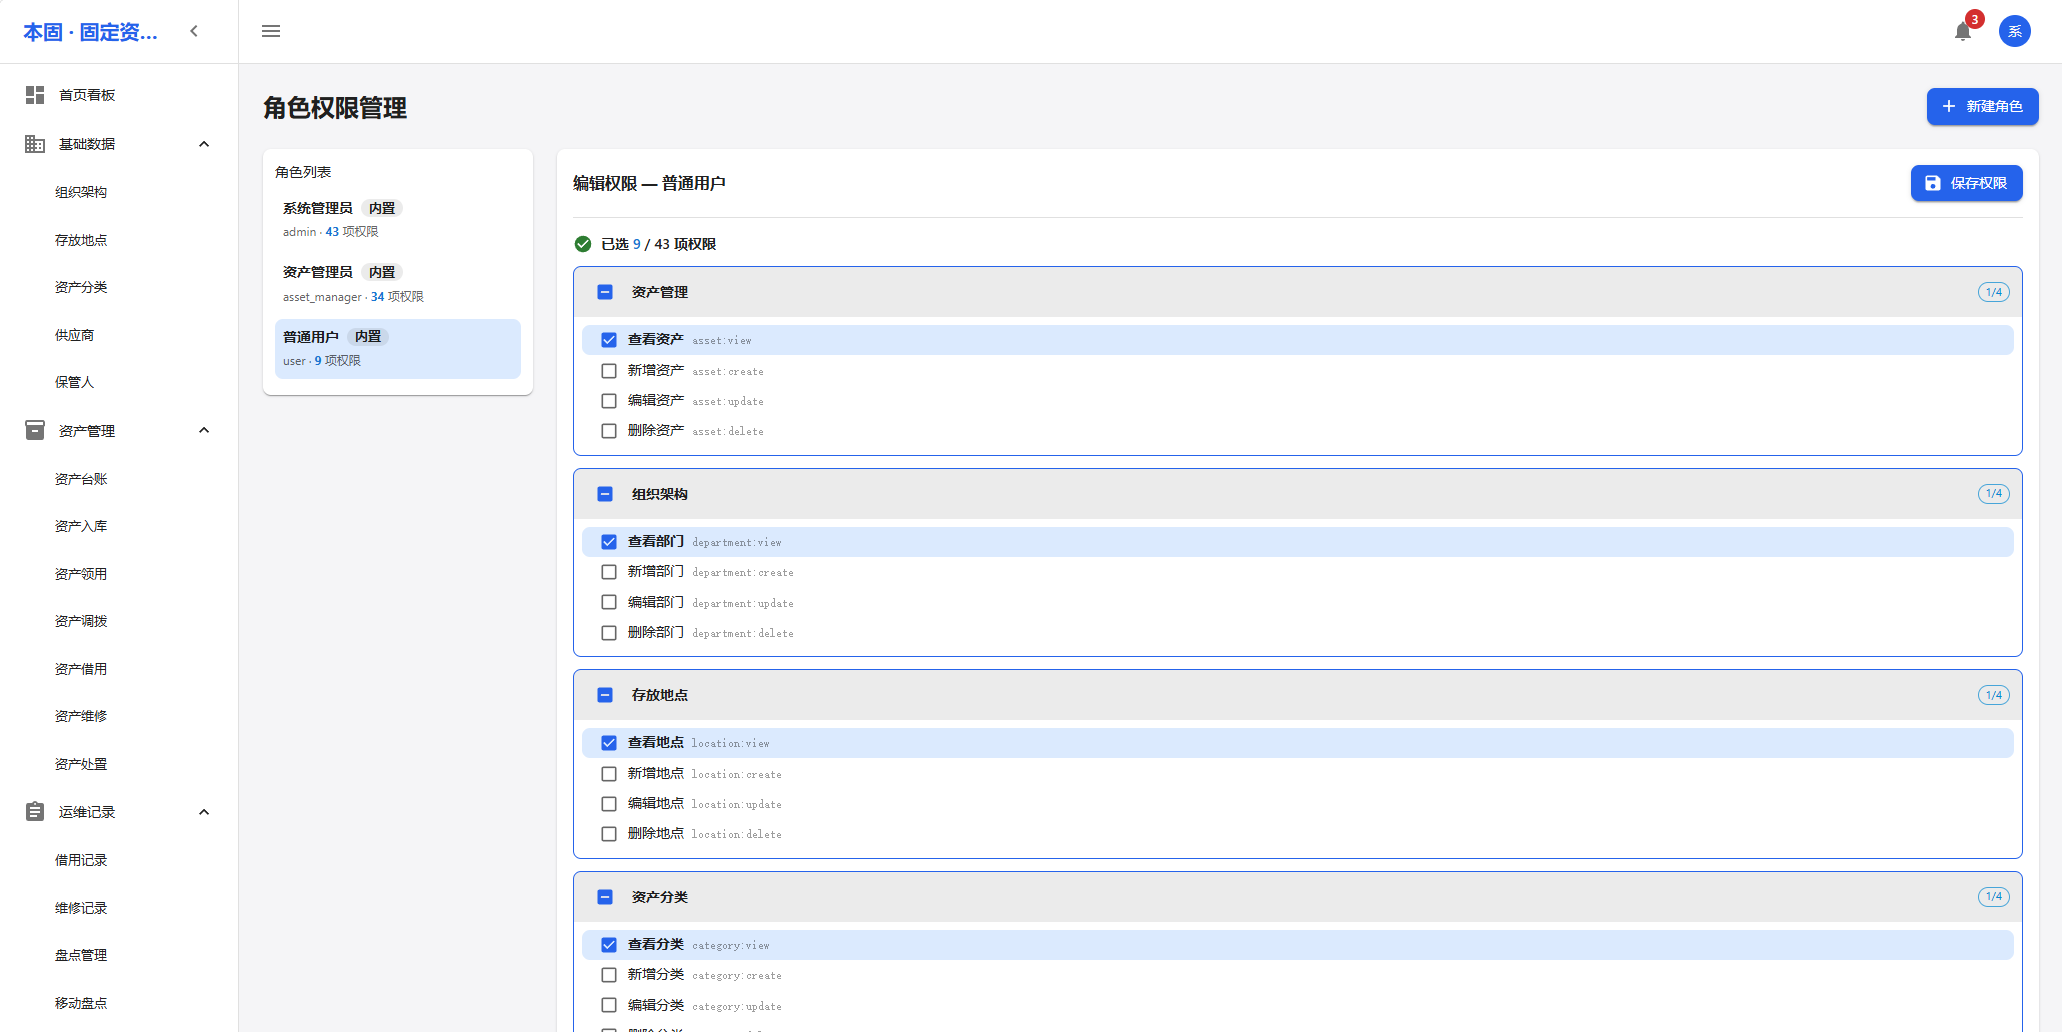The image size is (2062, 1032).
Task: Collapse the 基础数据 sidebar section
Action: pyautogui.click(x=204, y=144)
